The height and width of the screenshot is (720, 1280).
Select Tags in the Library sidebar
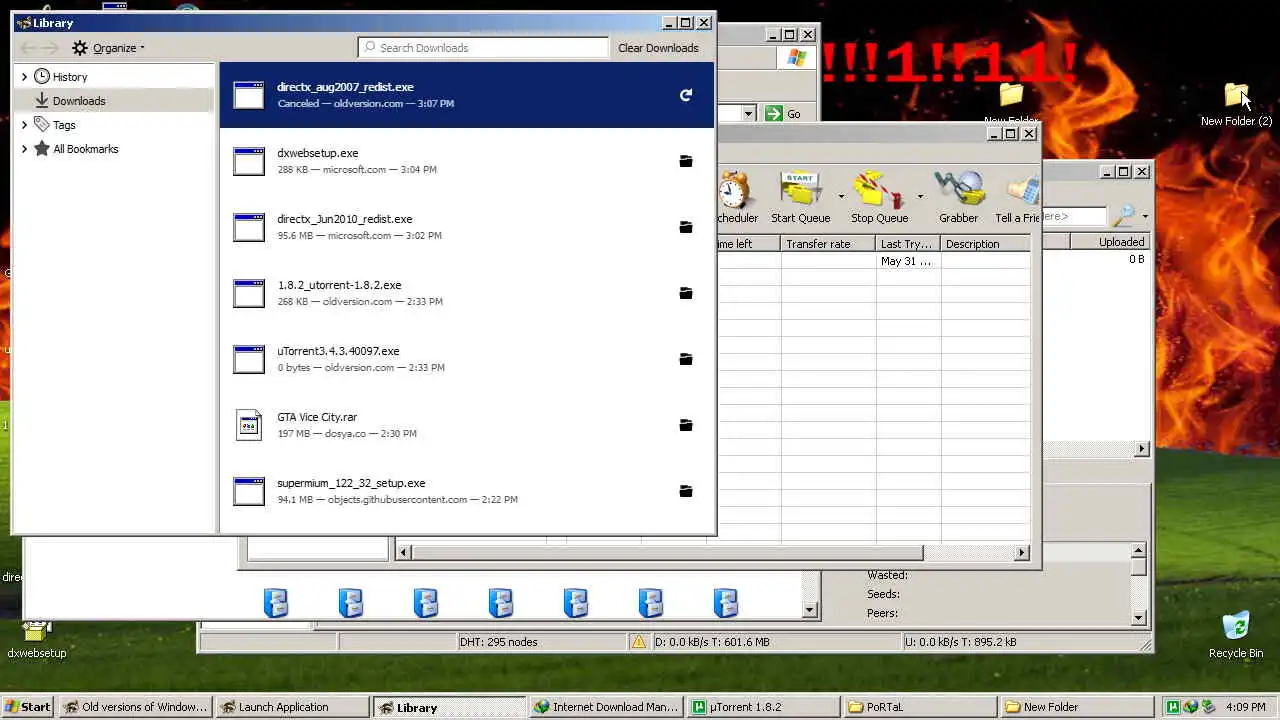point(113,125)
